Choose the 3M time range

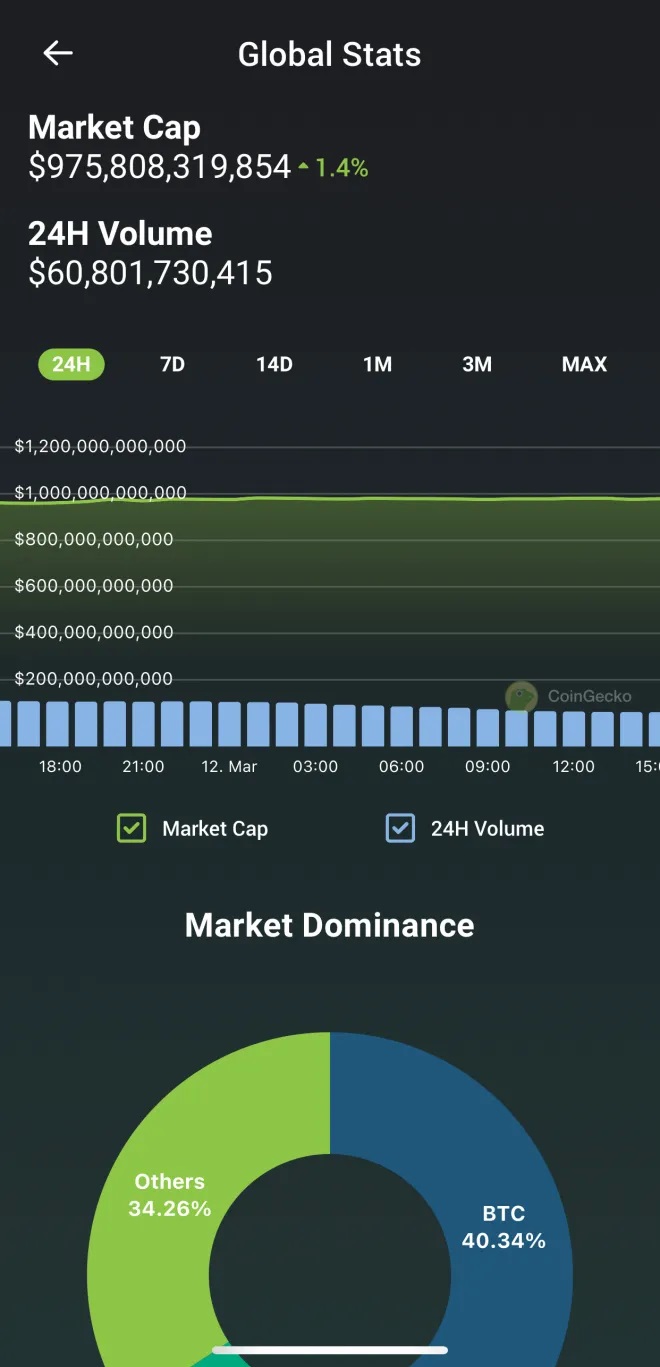pos(477,364)
